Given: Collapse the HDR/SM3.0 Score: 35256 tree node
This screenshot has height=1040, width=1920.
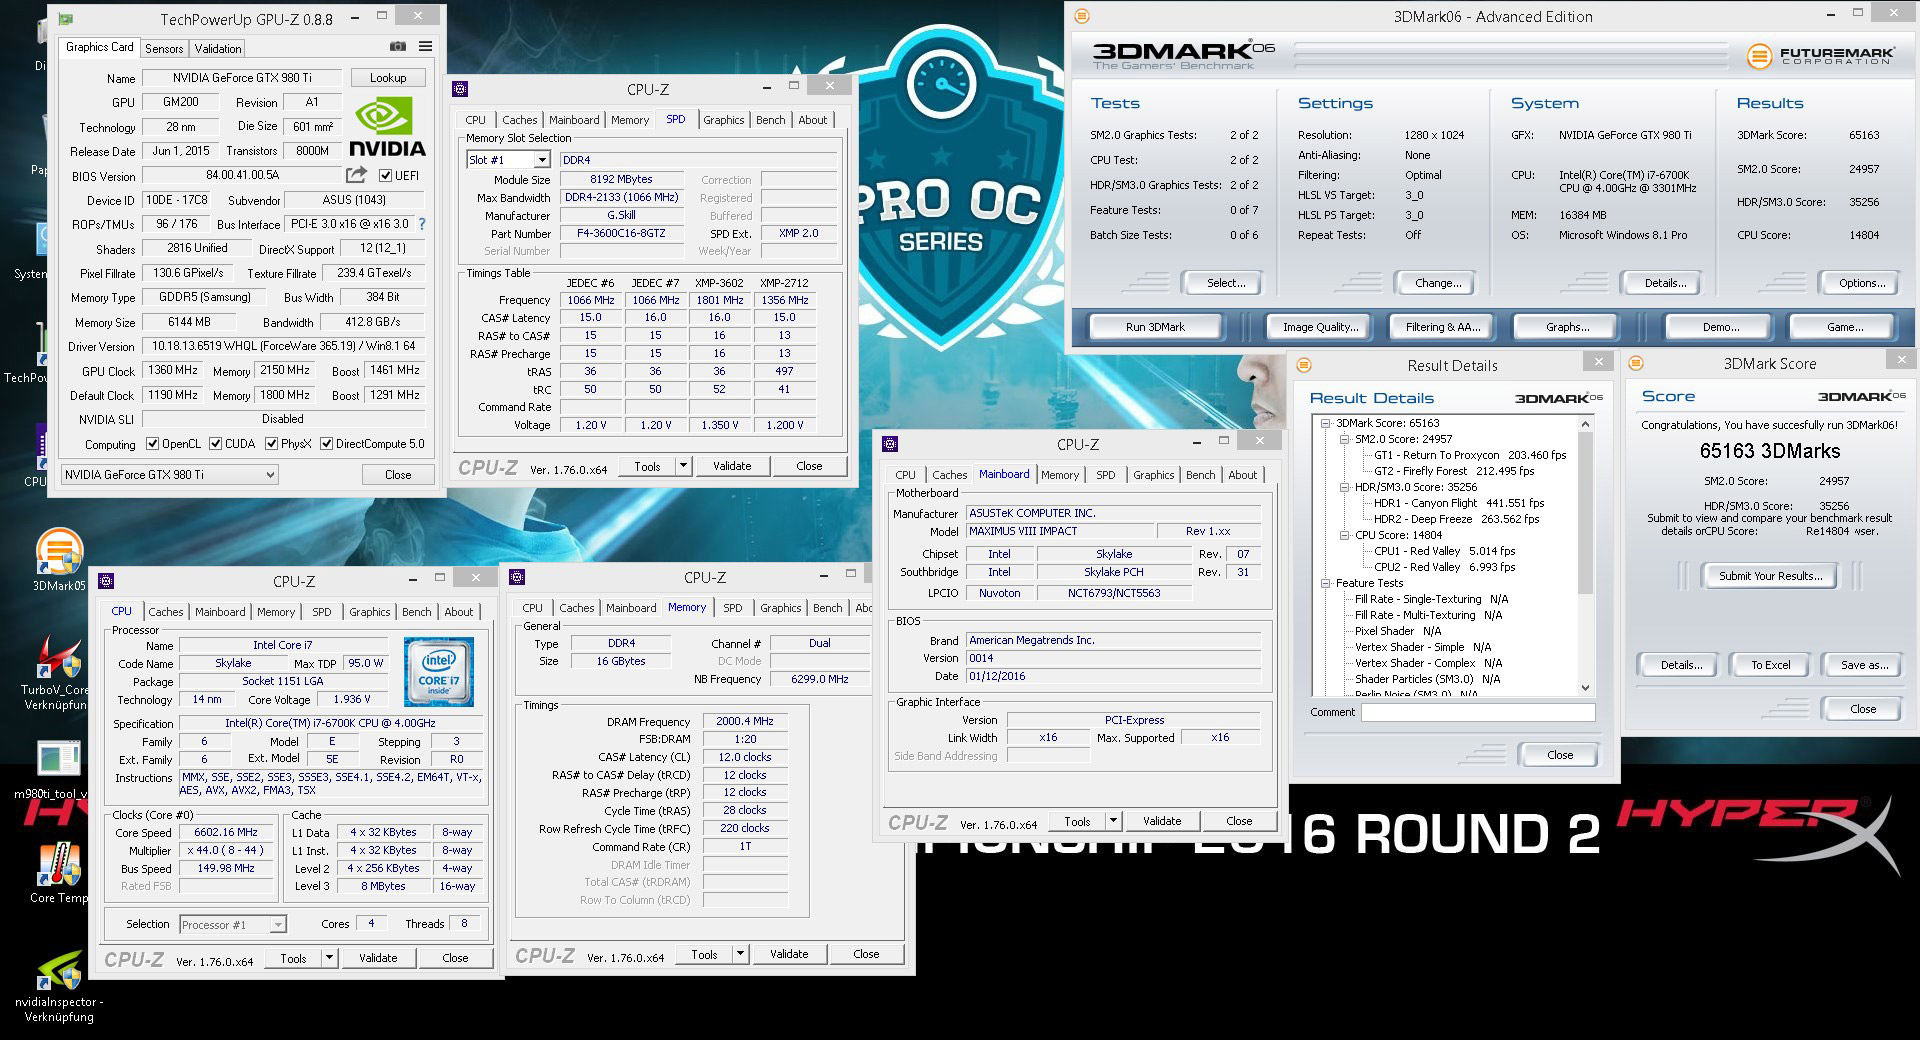Looking at the screenshot, I should coord(1345,487).
